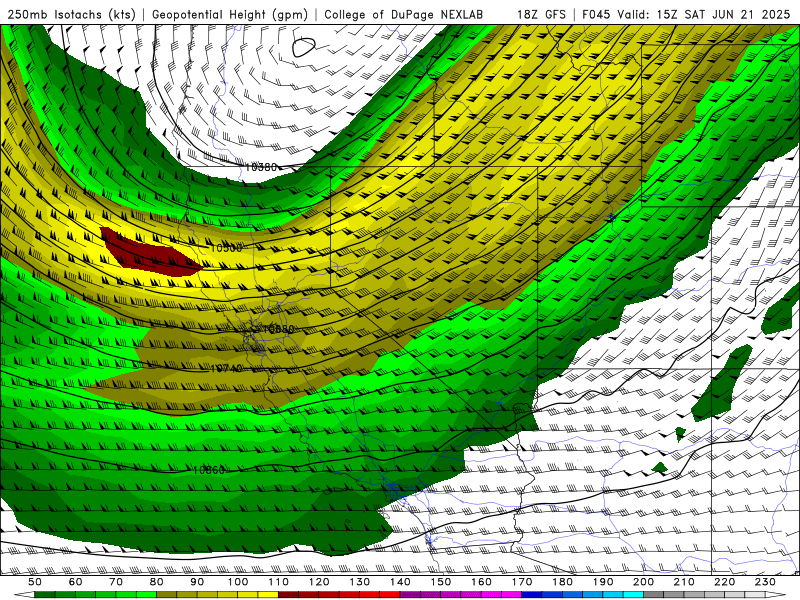Screen dimensions: 800x600
Task: Click the 160 tick label on the color scale
Action: [x=481, y=582]
